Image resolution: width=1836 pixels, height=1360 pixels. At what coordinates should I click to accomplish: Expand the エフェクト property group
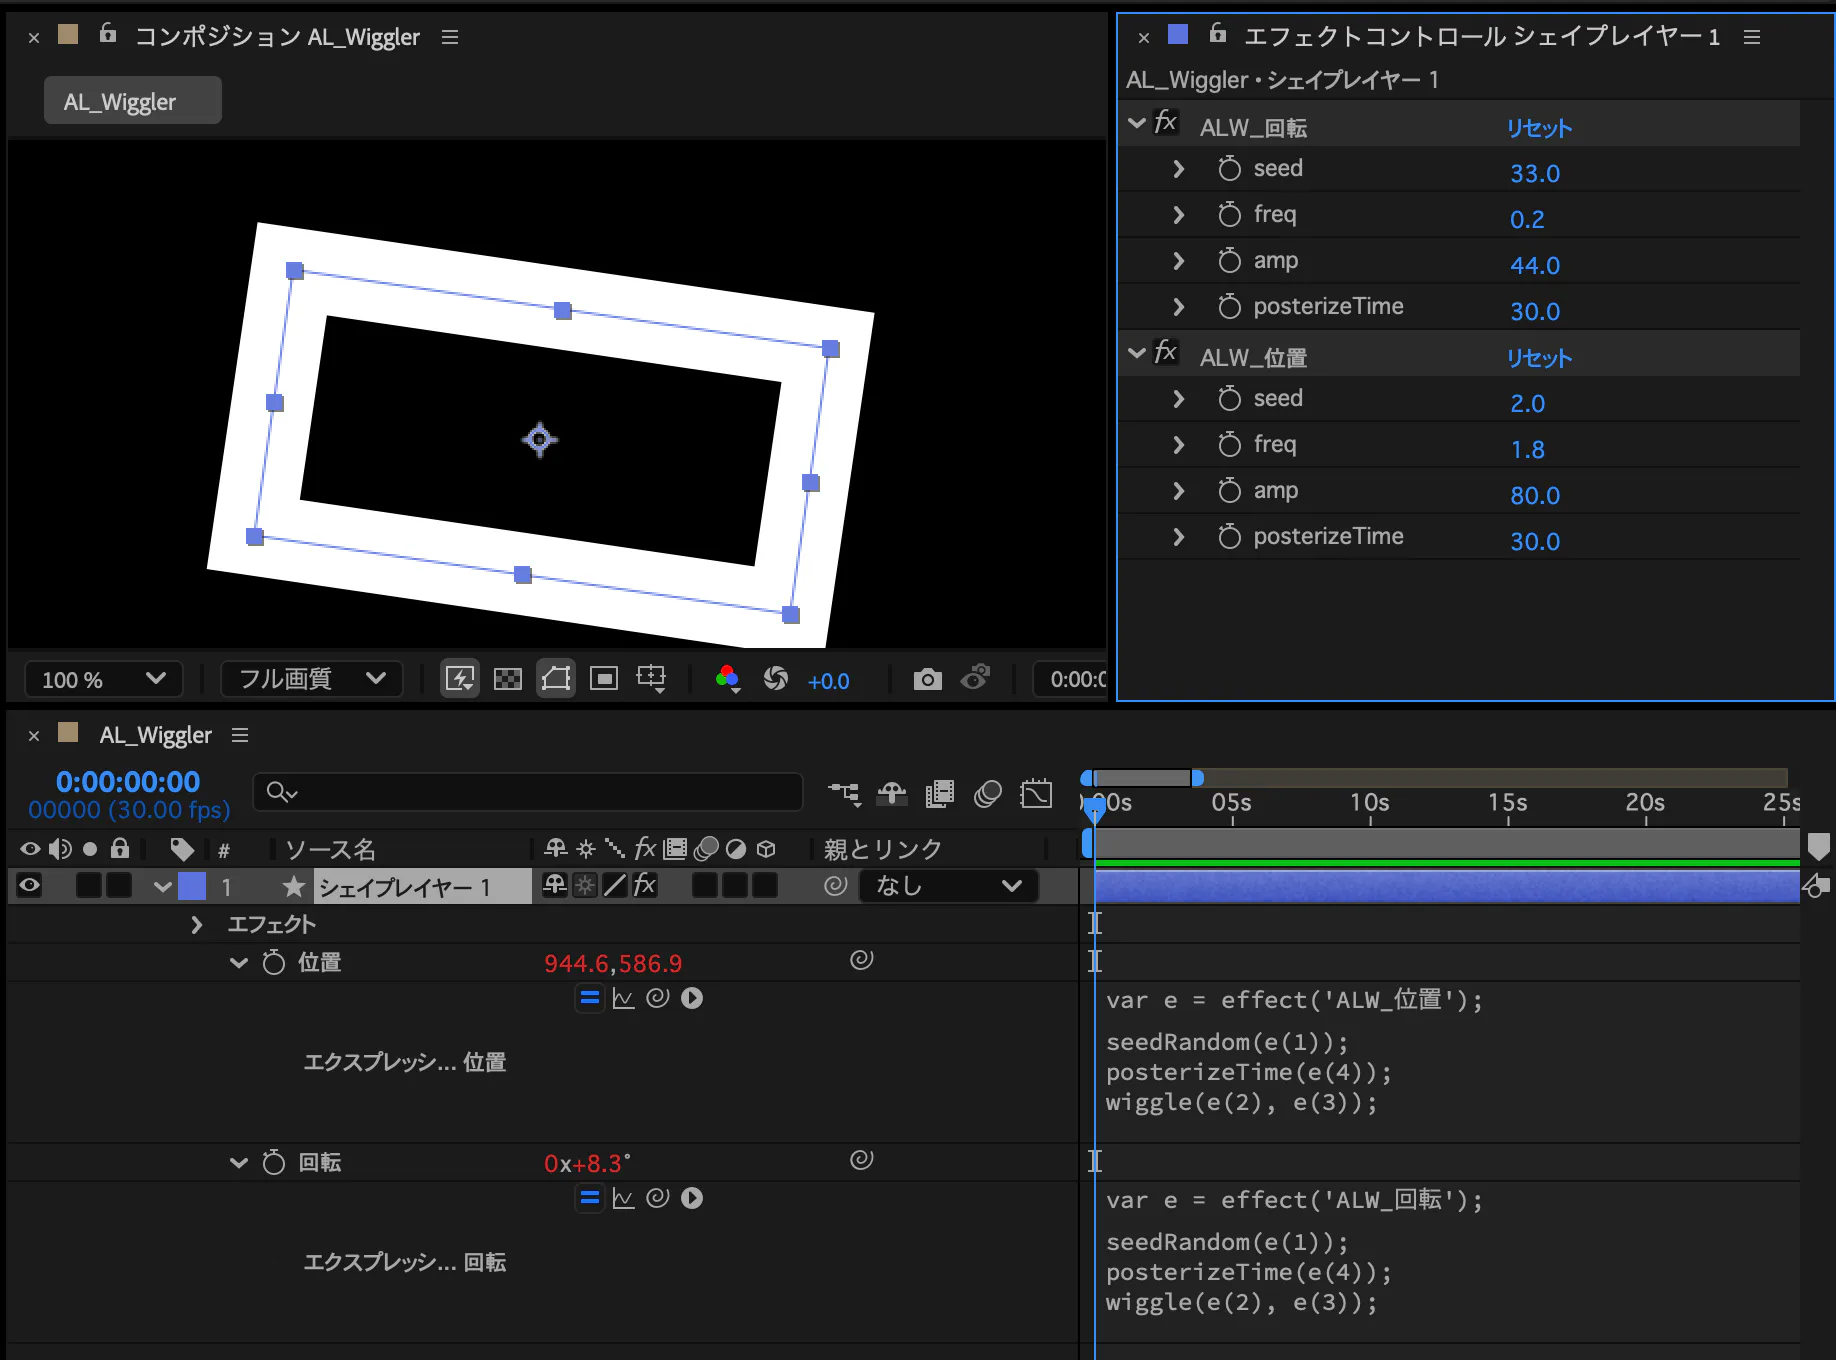pos(197,925)
